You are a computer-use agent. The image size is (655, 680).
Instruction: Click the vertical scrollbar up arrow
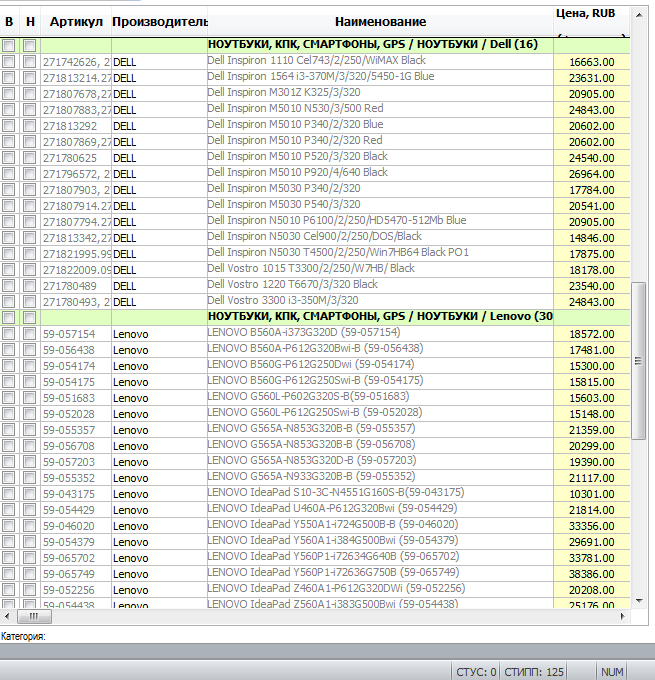pyautogui.click(x=639, y=15)
